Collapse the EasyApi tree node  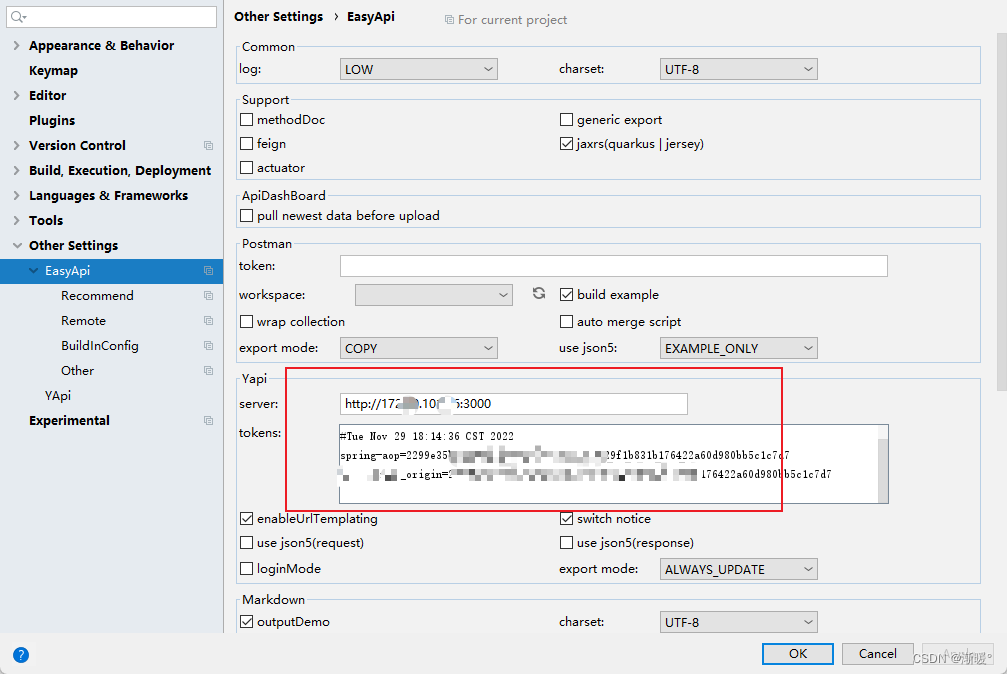[x=33, y=271]
